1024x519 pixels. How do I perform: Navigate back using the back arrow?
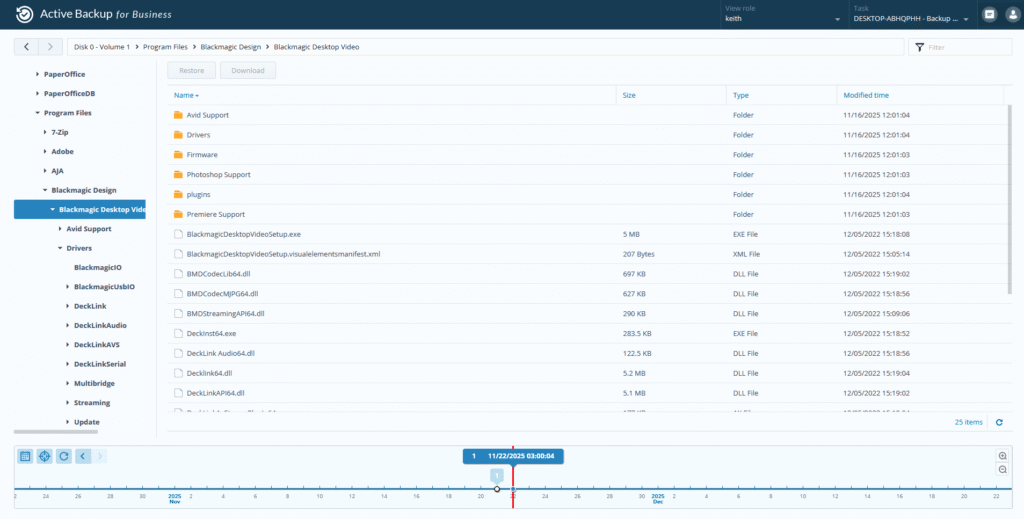26,47
